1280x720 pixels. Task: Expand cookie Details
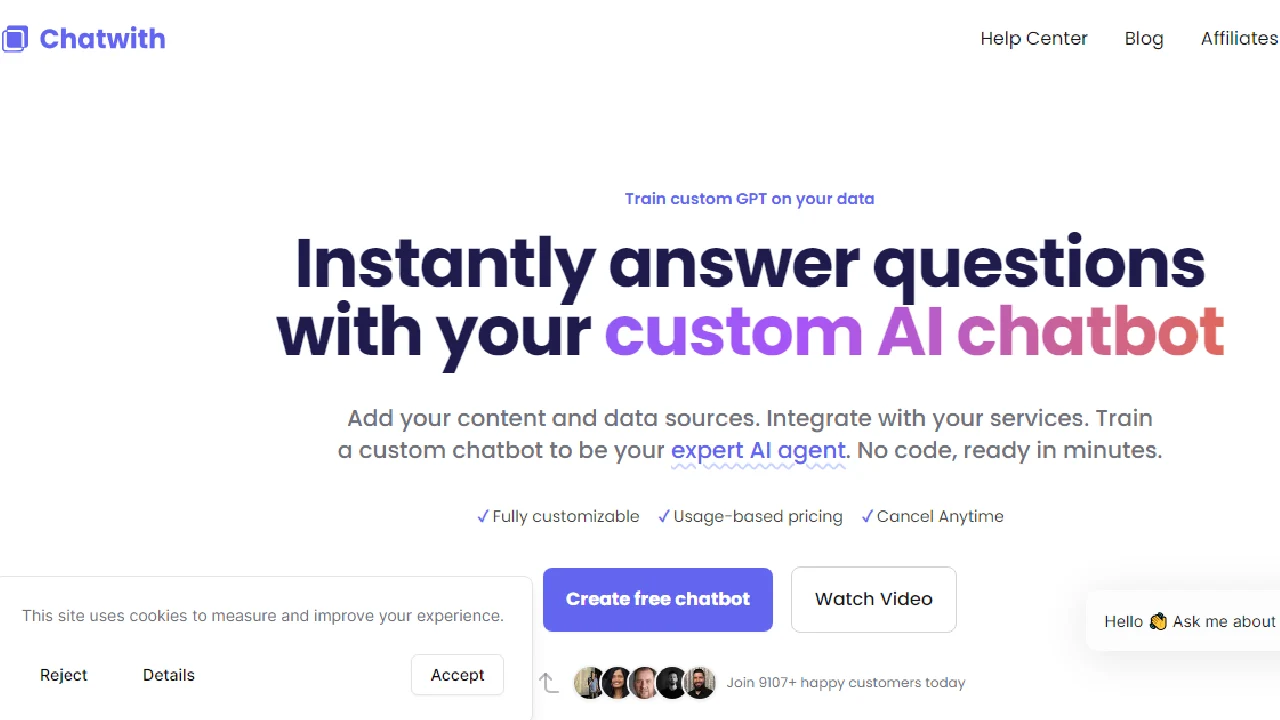(168, 675)
